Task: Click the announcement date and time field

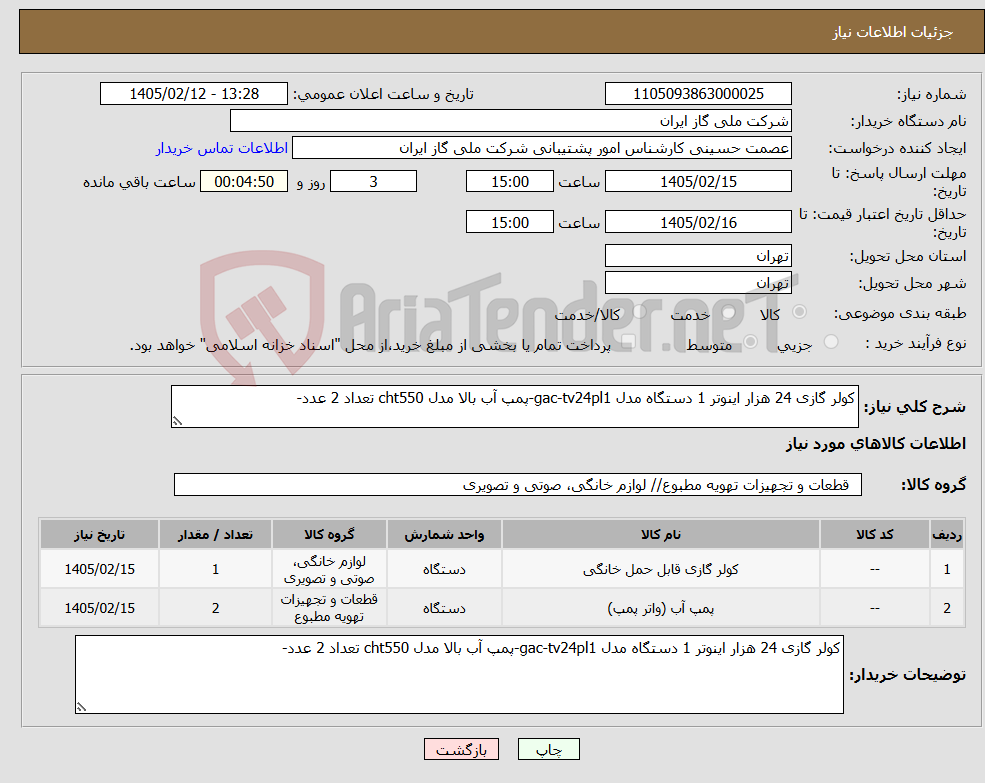Action: point(193,94)
